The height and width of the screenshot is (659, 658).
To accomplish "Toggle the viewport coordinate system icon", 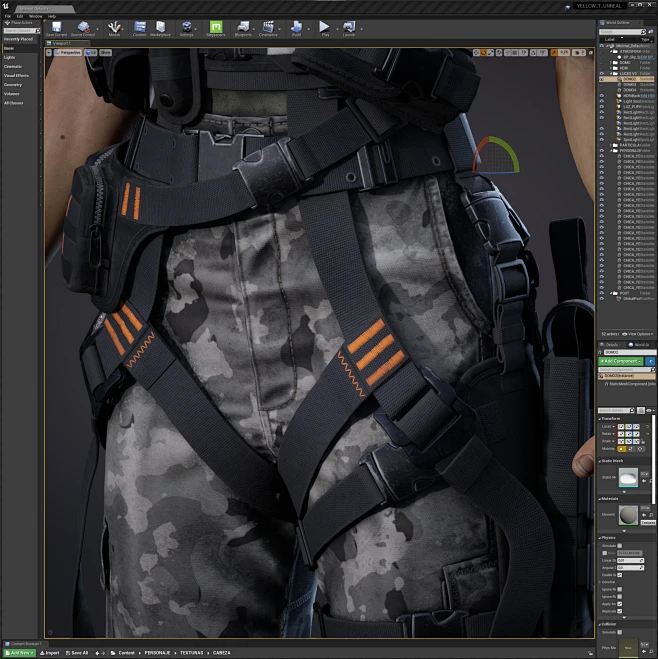I will point(499,53).
